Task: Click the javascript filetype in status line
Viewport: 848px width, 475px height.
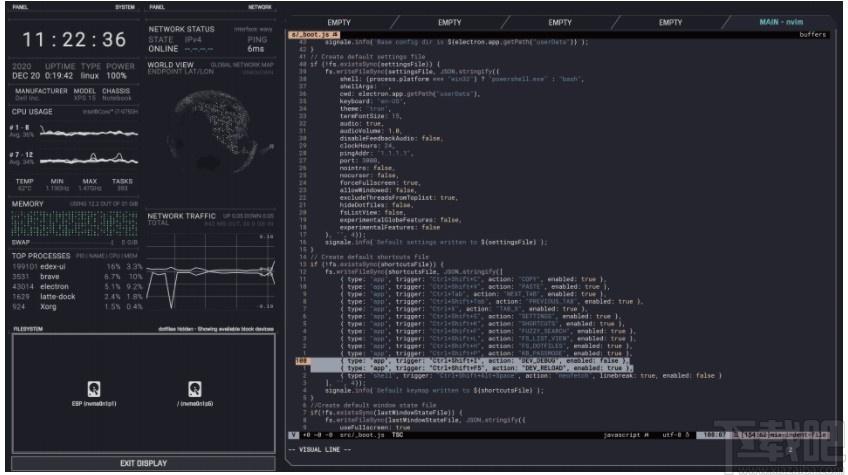Action: click(x=622, y=435)
